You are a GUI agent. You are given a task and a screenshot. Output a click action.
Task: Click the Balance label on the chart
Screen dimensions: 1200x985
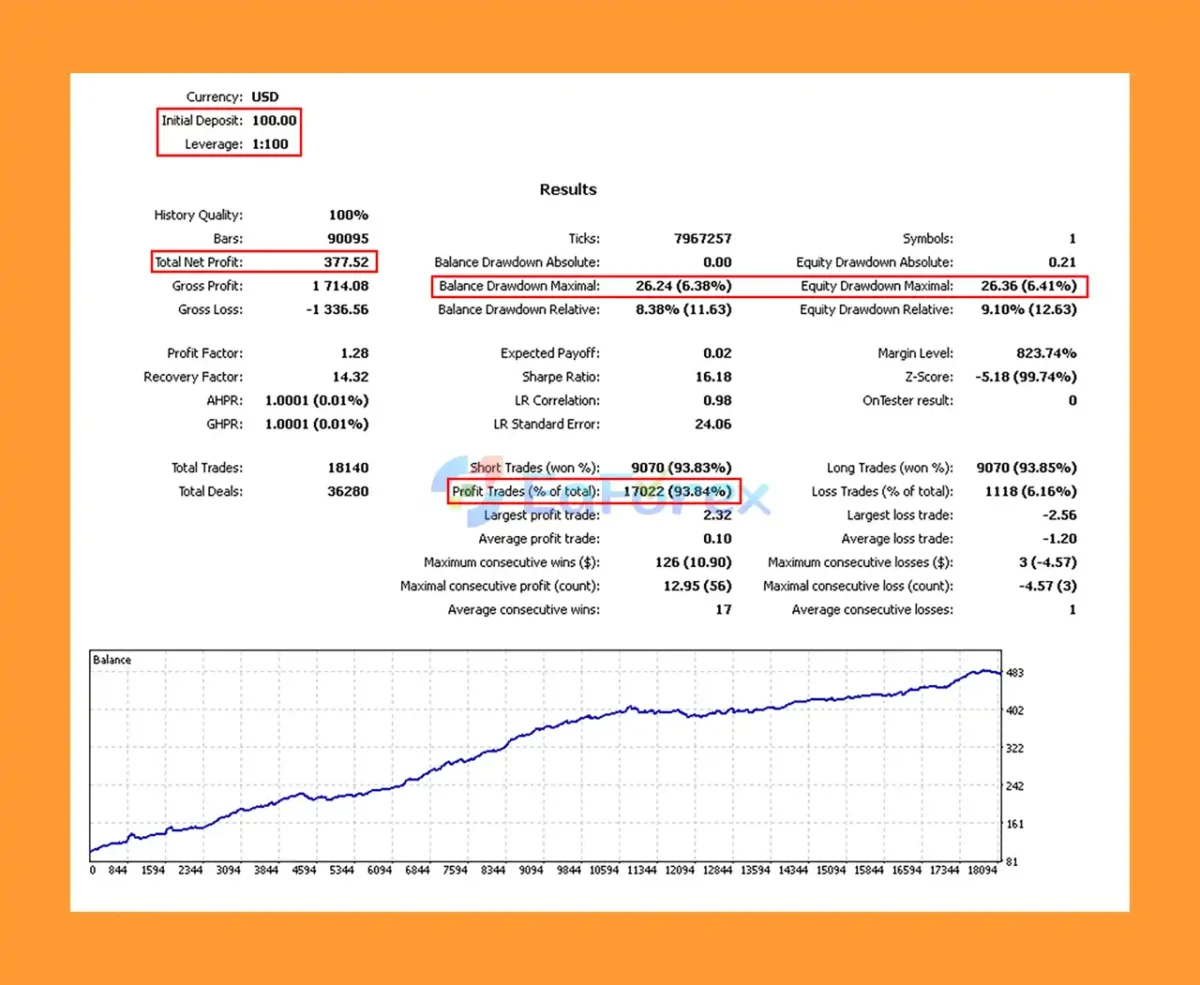pos(112,660)
